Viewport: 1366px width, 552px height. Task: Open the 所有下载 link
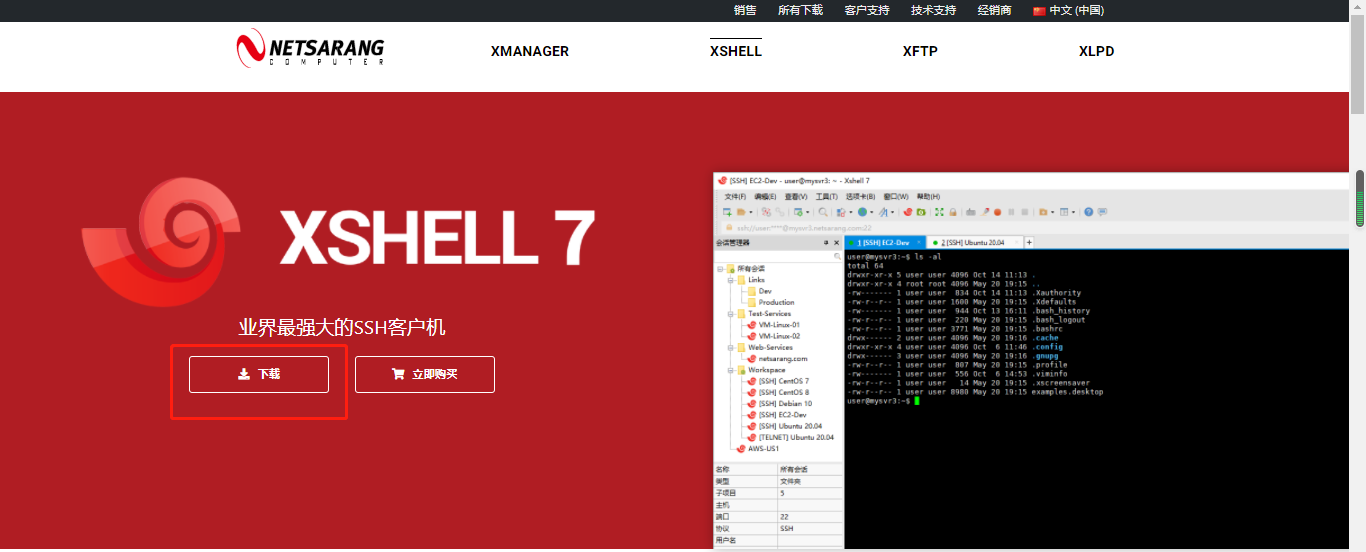point(800,10)
